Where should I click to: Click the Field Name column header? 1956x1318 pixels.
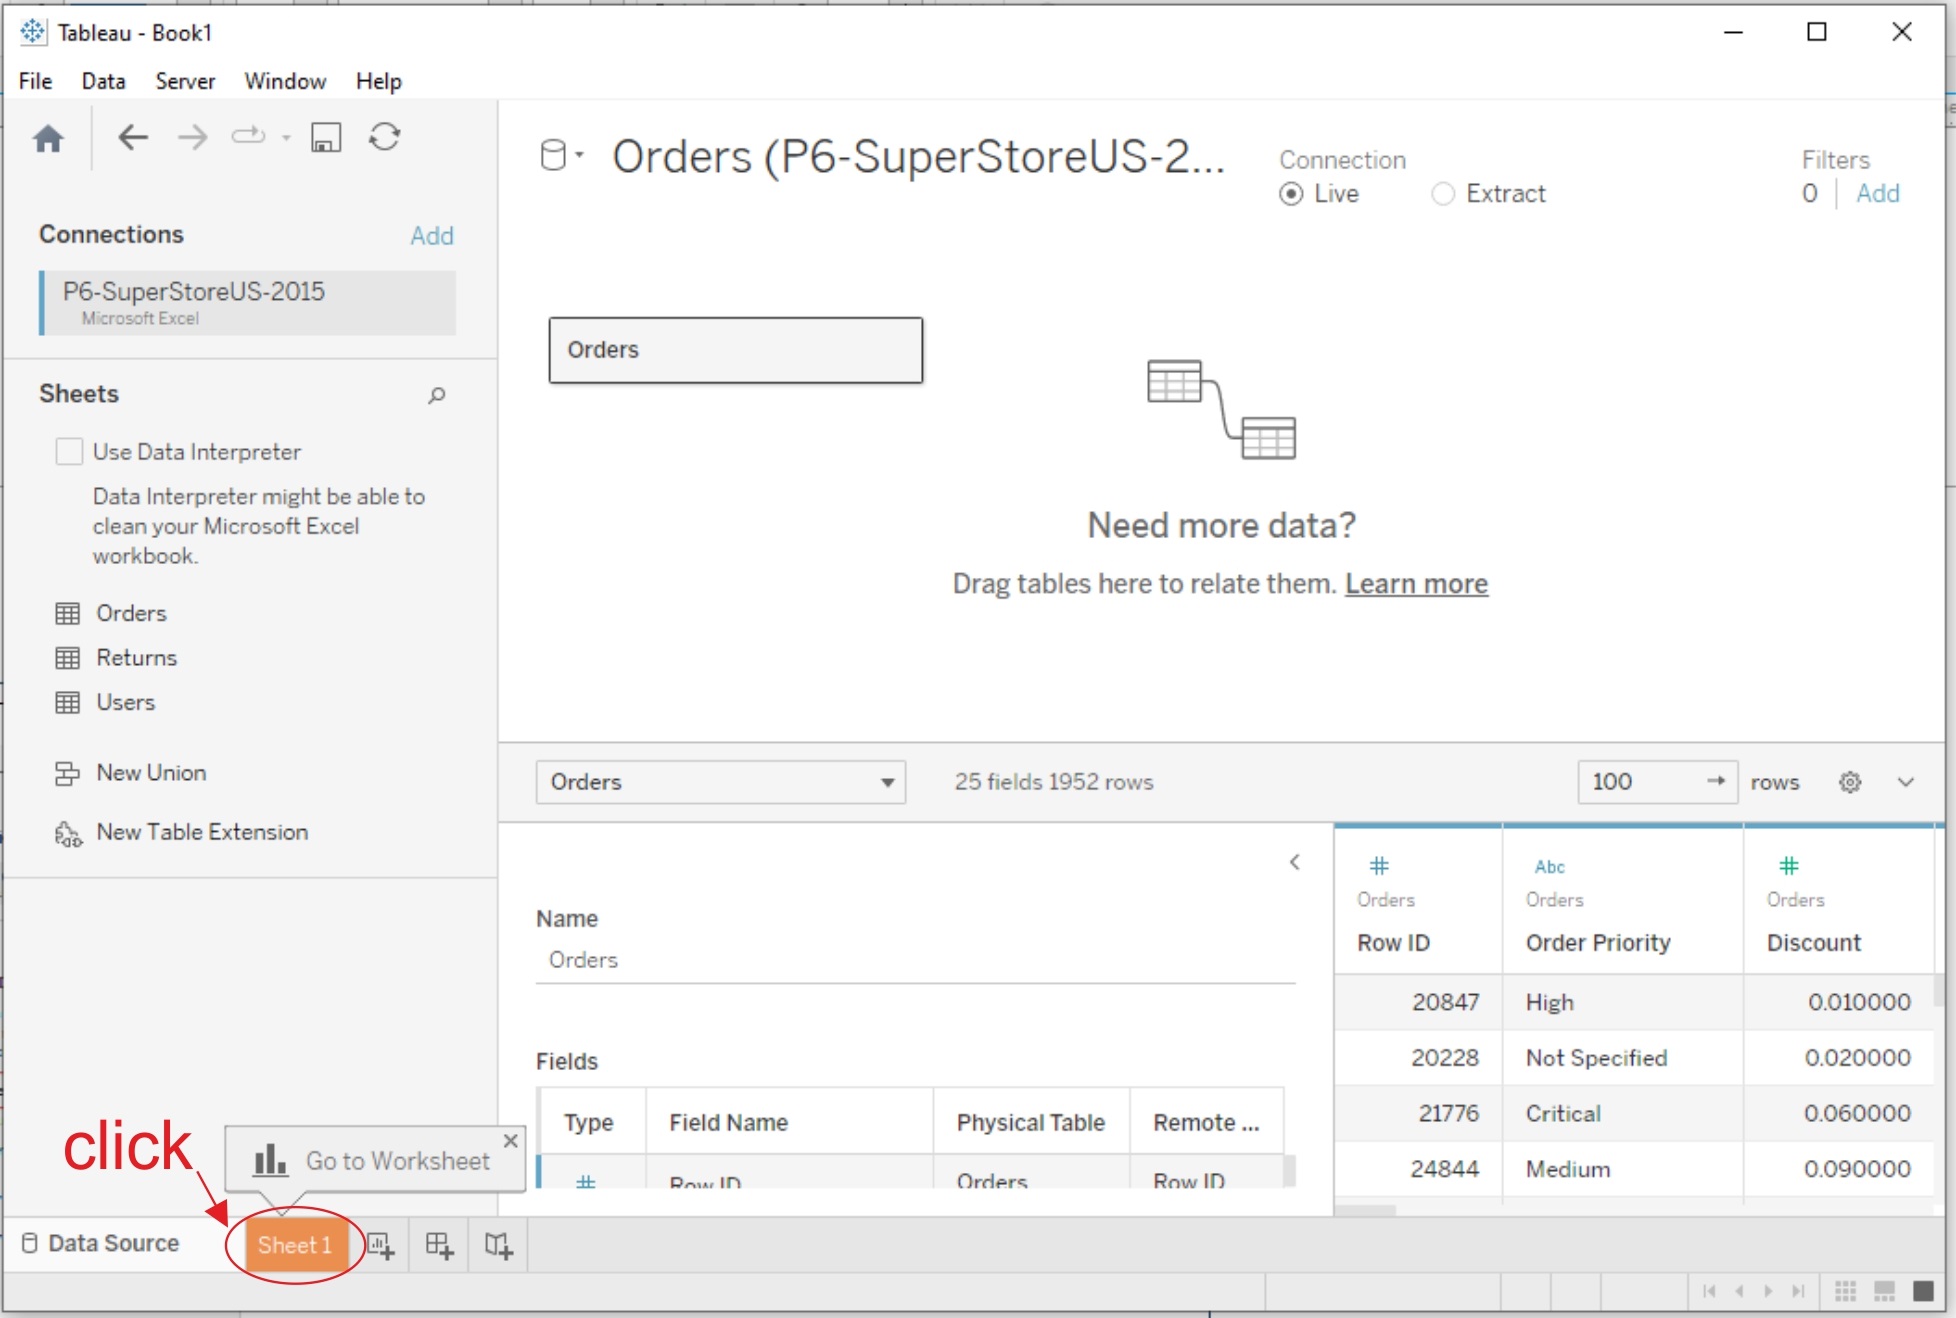point(789,1122)
